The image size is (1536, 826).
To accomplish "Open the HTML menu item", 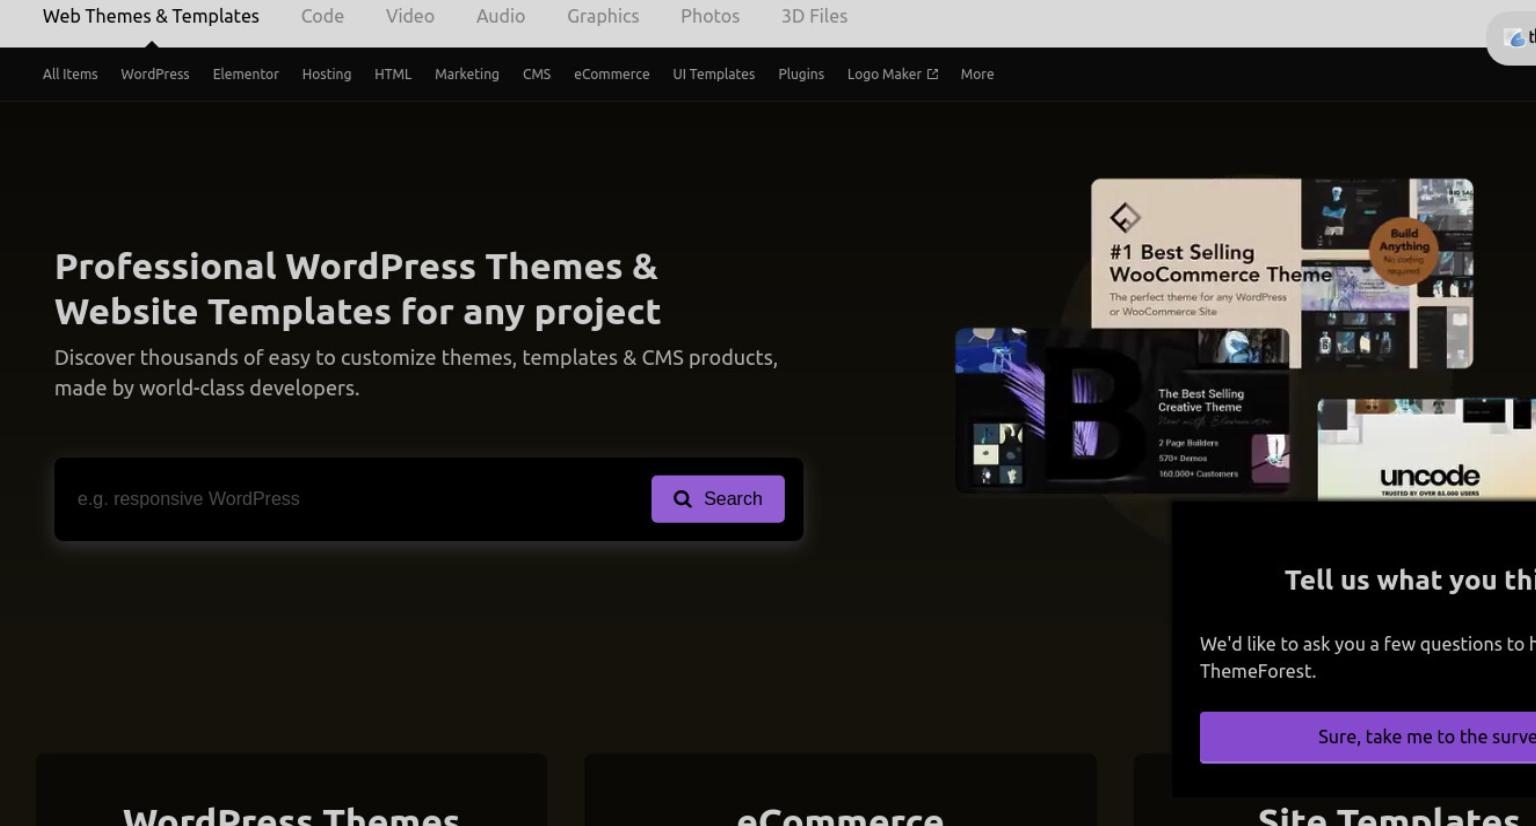I will coord(393,74).
